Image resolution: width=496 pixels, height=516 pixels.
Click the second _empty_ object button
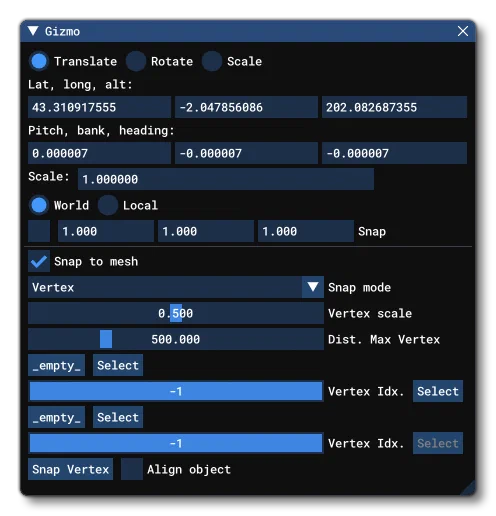point(56,417)
